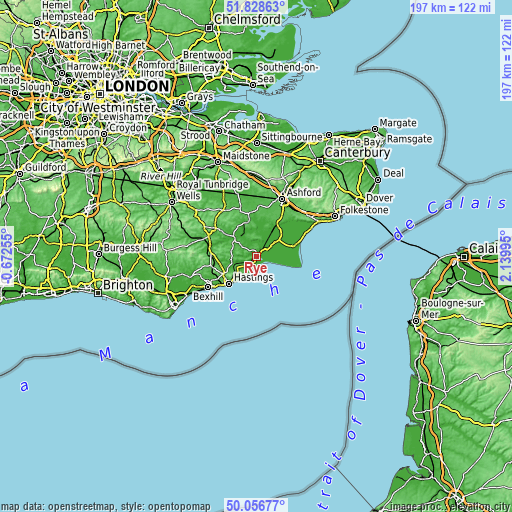Click the Hemel Hempstead town marker
The height and width of the screenshot is (512, 512).
tap(37, 23)
